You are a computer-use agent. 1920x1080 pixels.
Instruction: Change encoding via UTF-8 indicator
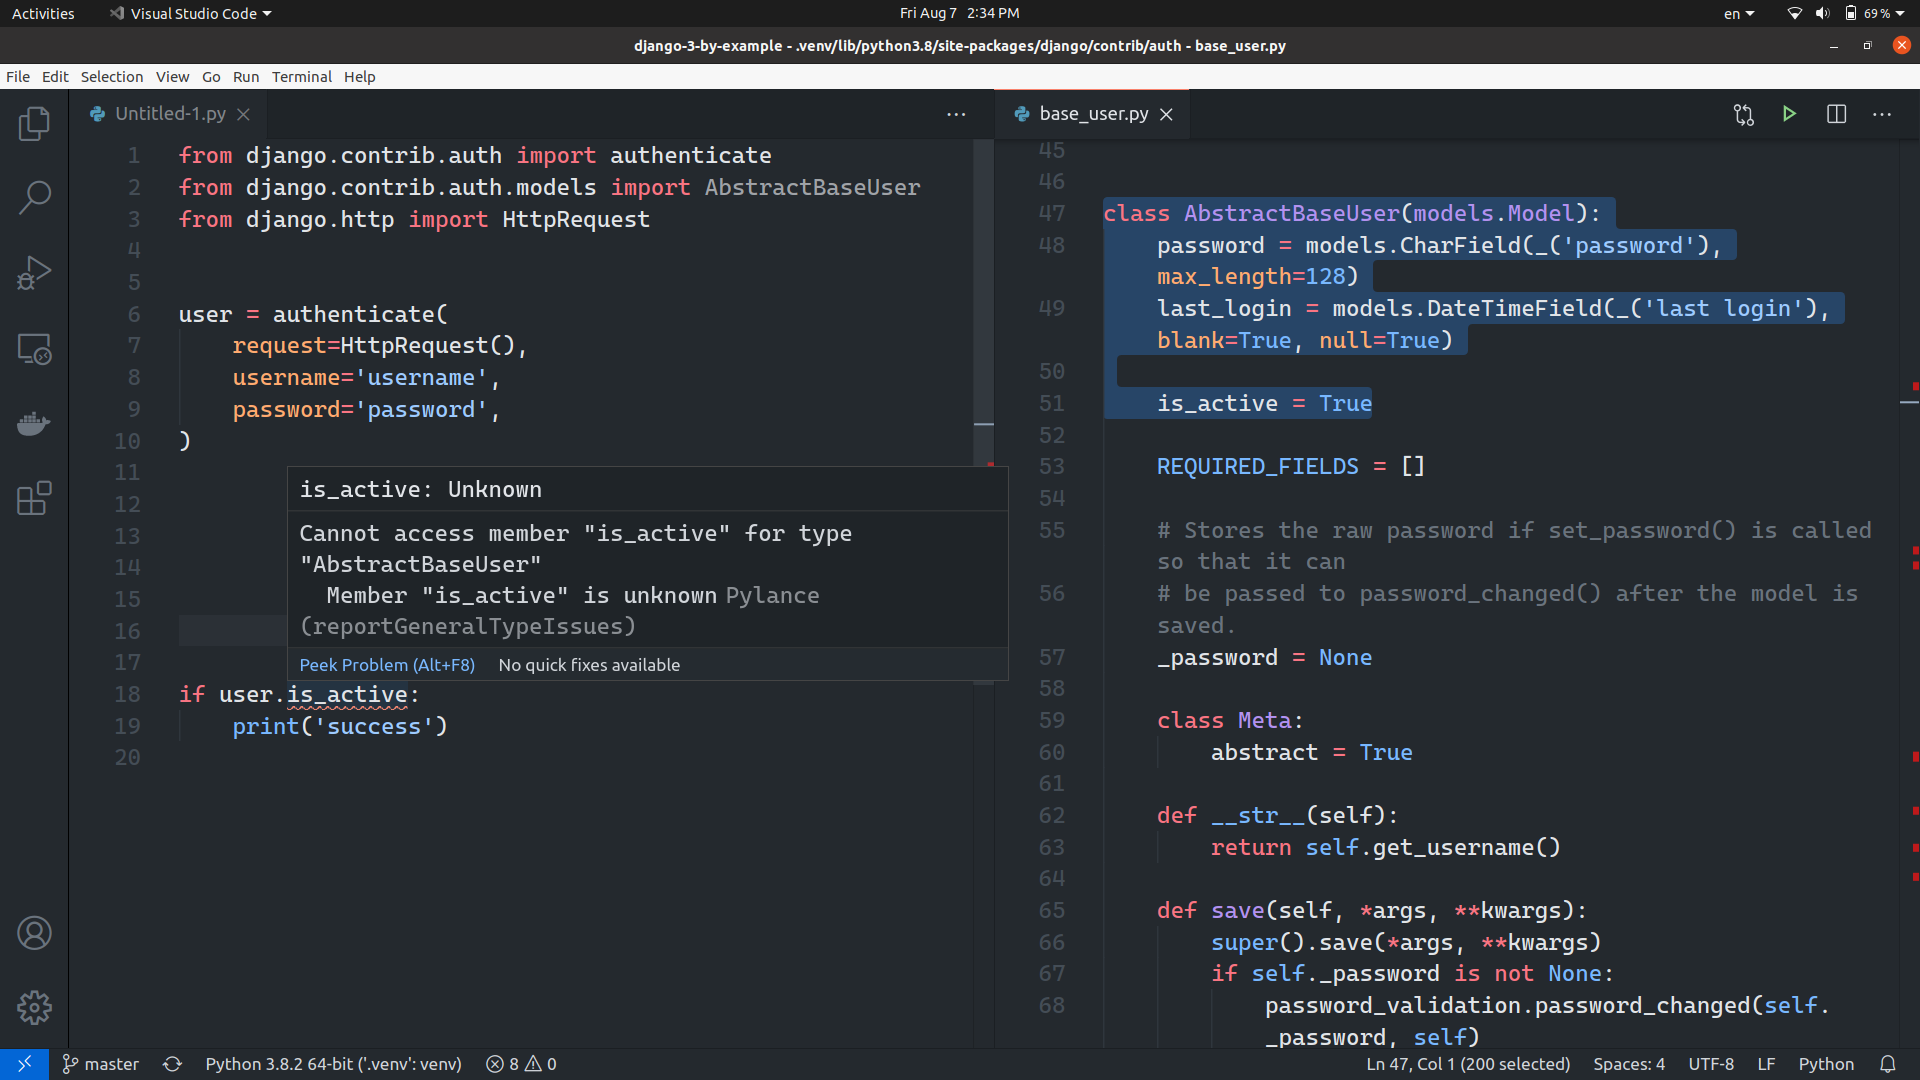[x=1711, y=1064]
